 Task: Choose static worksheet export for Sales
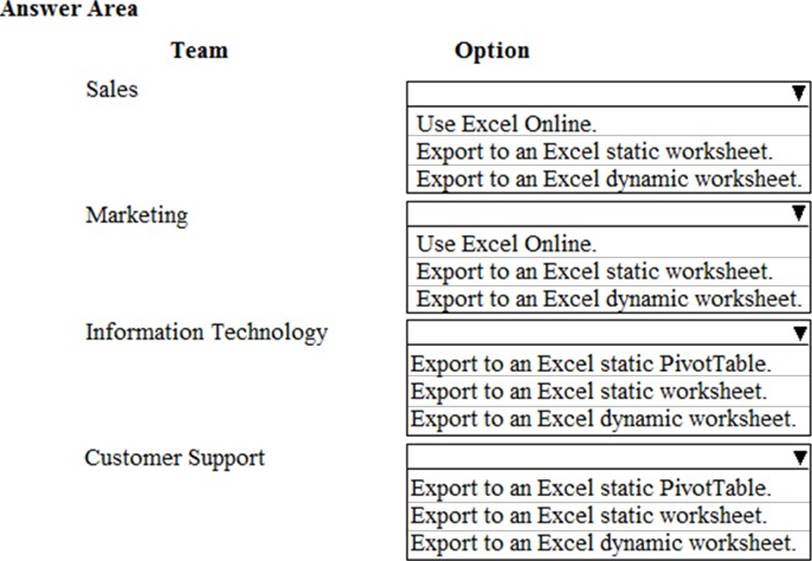coord(594,152)
